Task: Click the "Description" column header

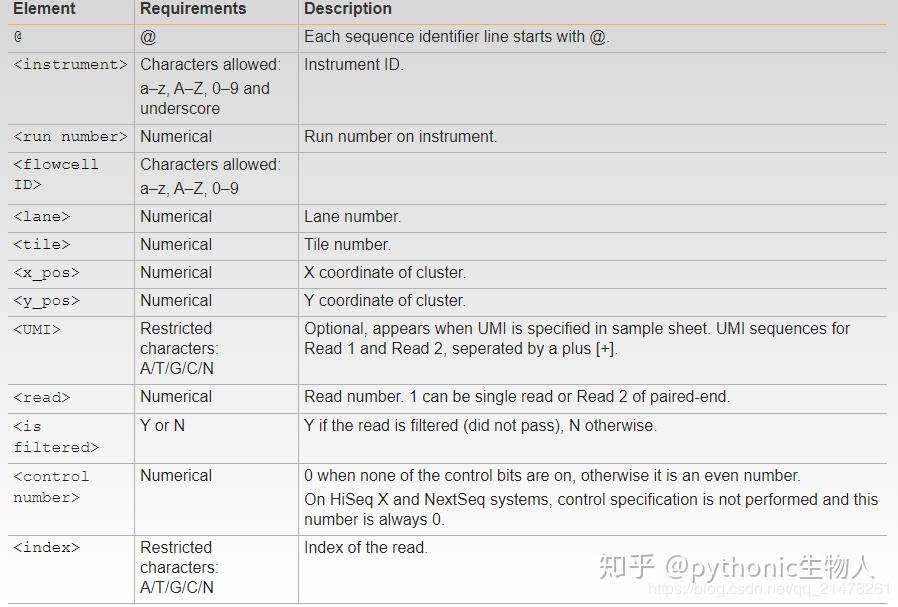Action: pyautogui.click(x=348, y=9)
